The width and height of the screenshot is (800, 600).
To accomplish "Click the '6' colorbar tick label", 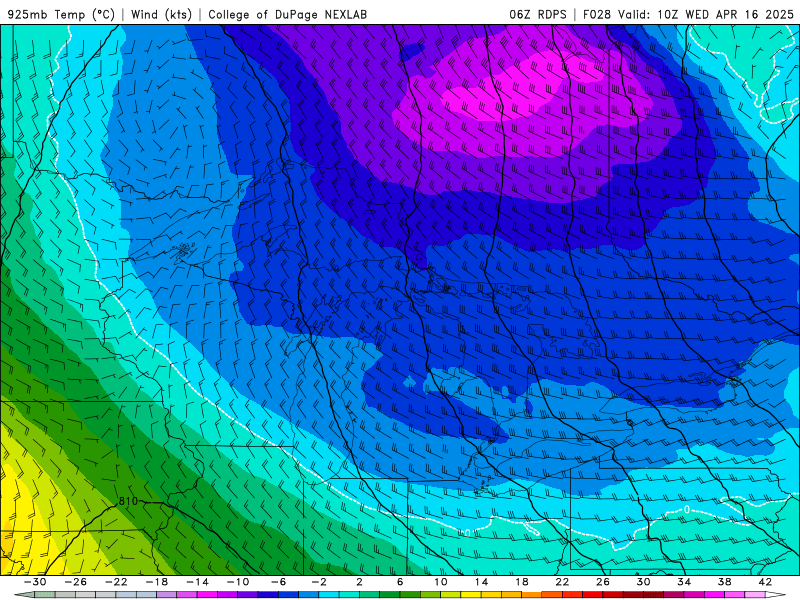I will [400, 582].
